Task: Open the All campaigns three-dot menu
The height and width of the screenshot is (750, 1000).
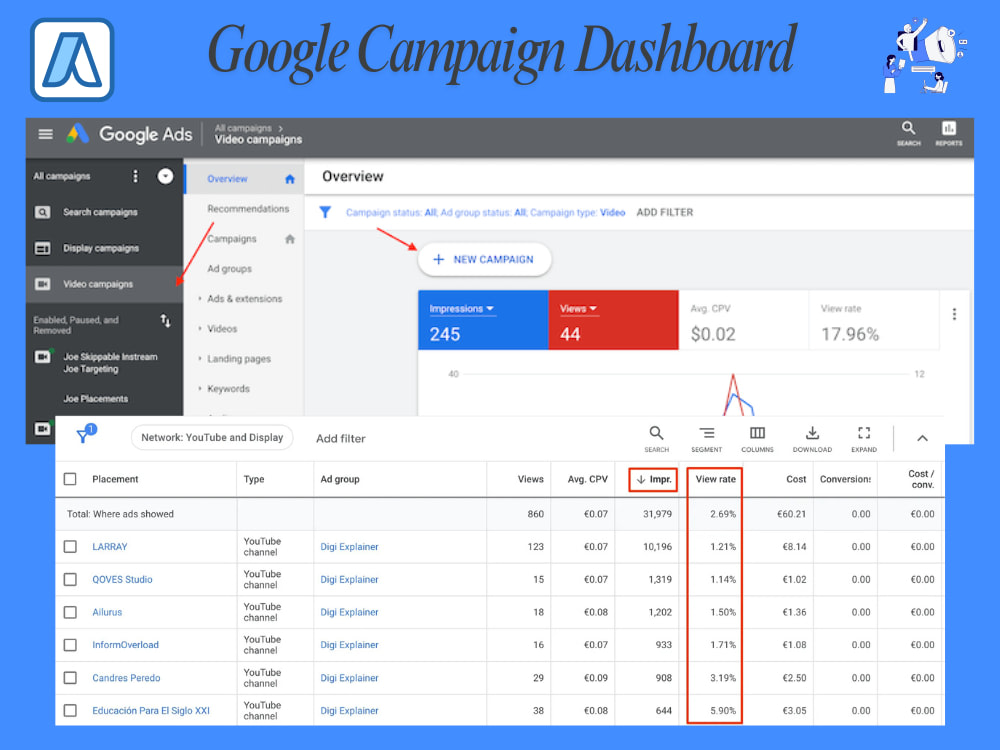Action: coord(135,176)
